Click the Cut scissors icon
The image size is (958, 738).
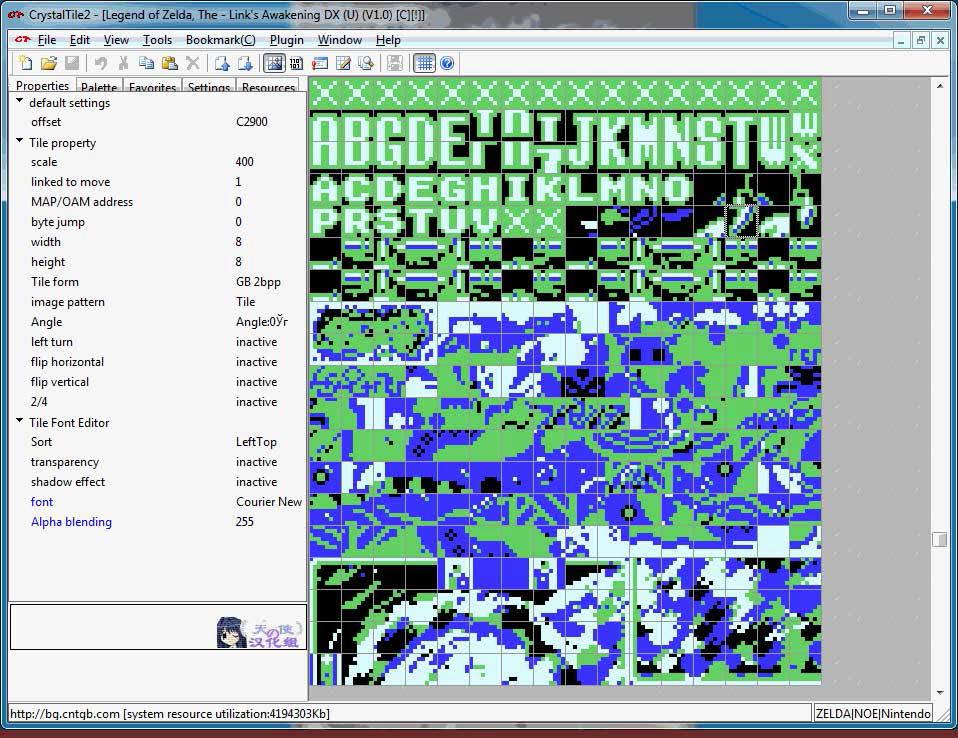click(123, 63)
